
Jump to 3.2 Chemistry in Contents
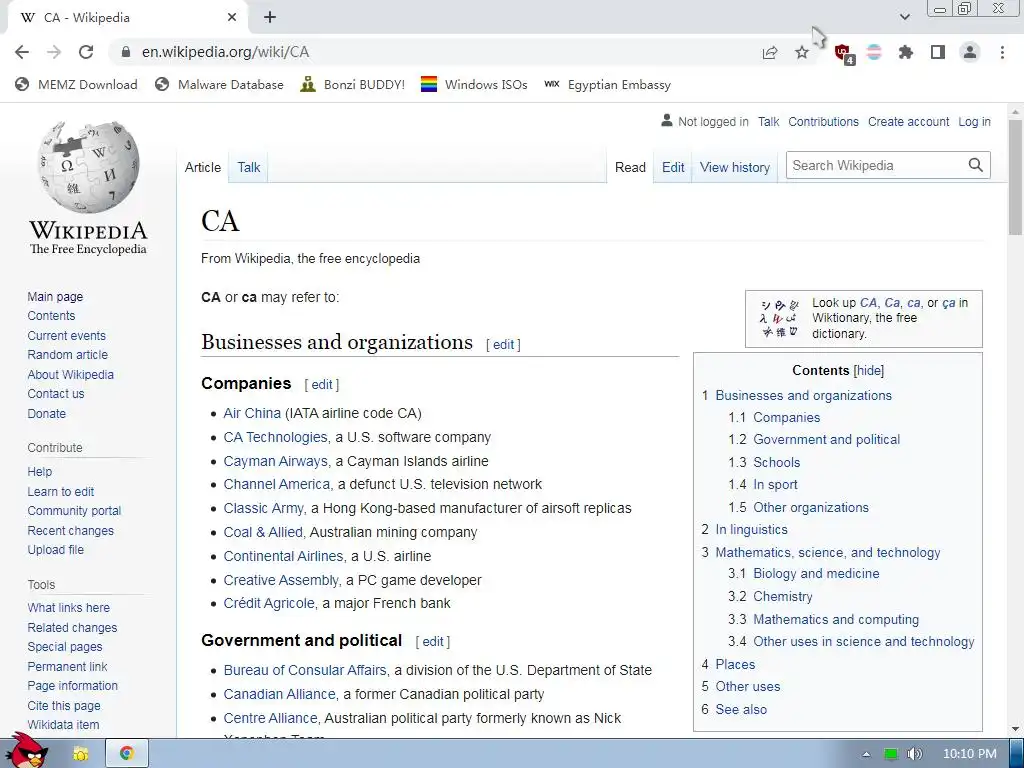(x=771, y=596)
